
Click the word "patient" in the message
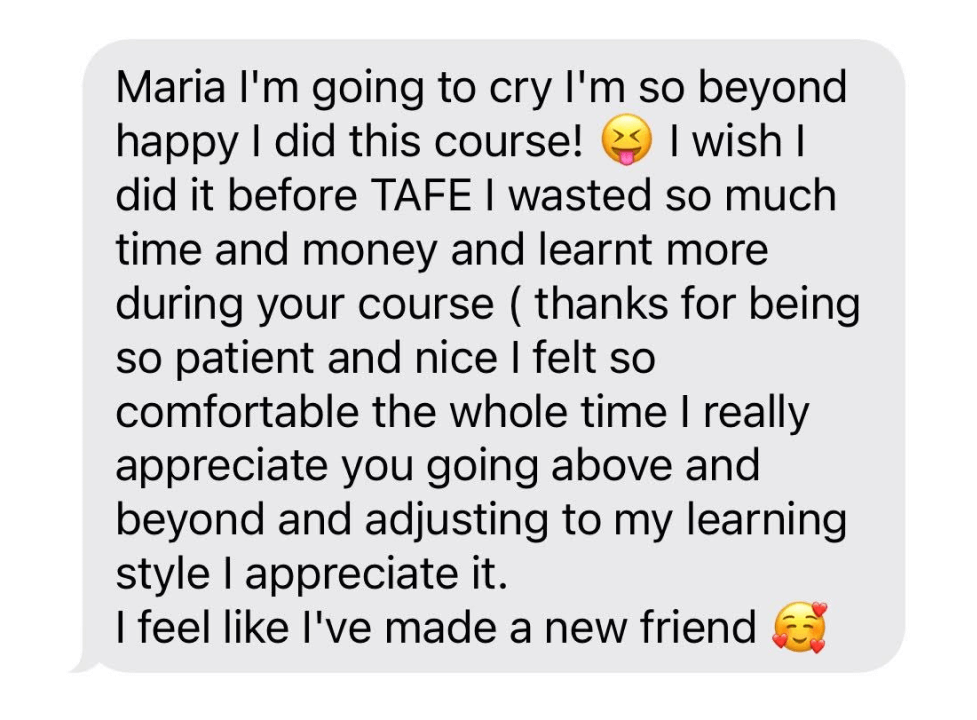pyautogui.click(x=245, y=359)
